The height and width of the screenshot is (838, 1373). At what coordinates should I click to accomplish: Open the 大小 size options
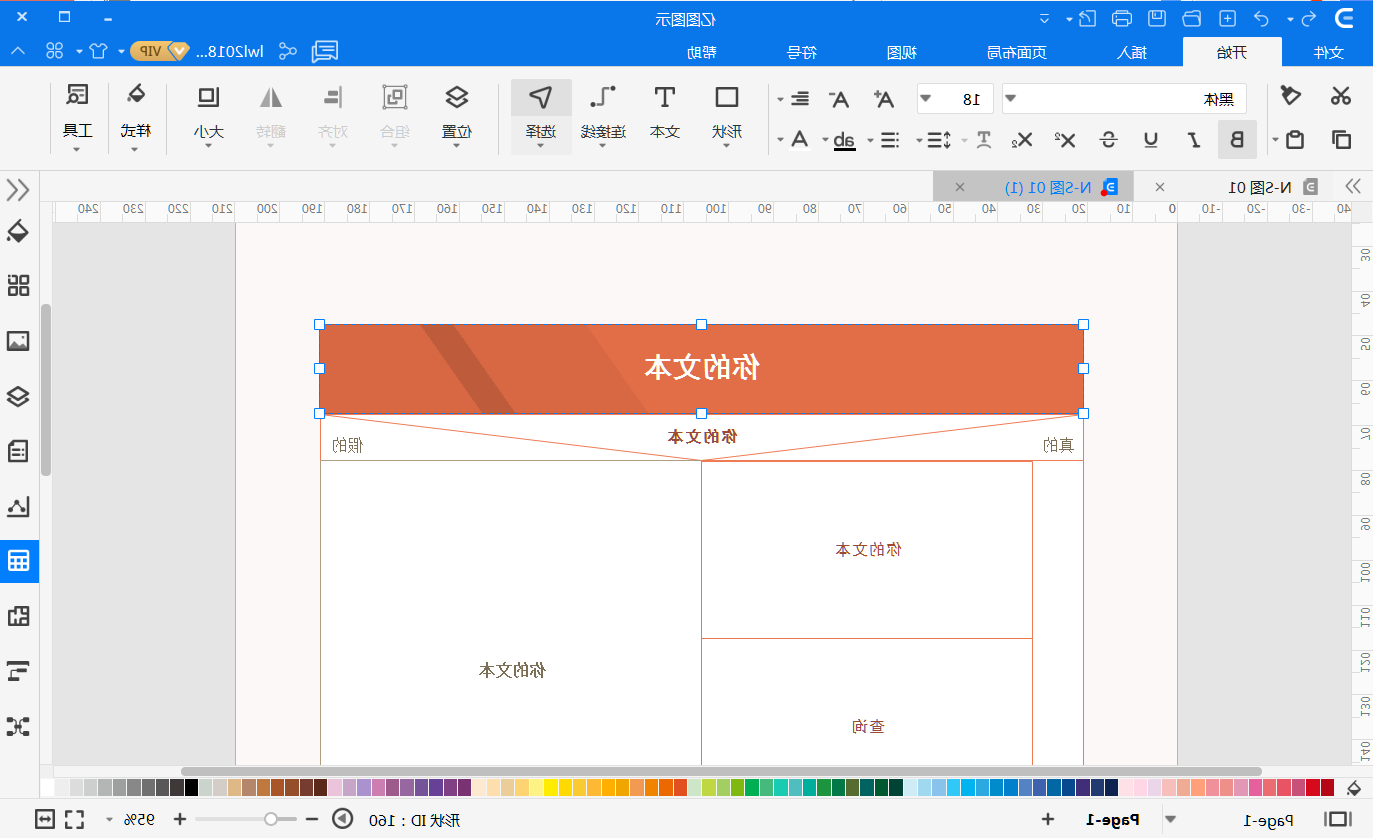coord(208,115)
